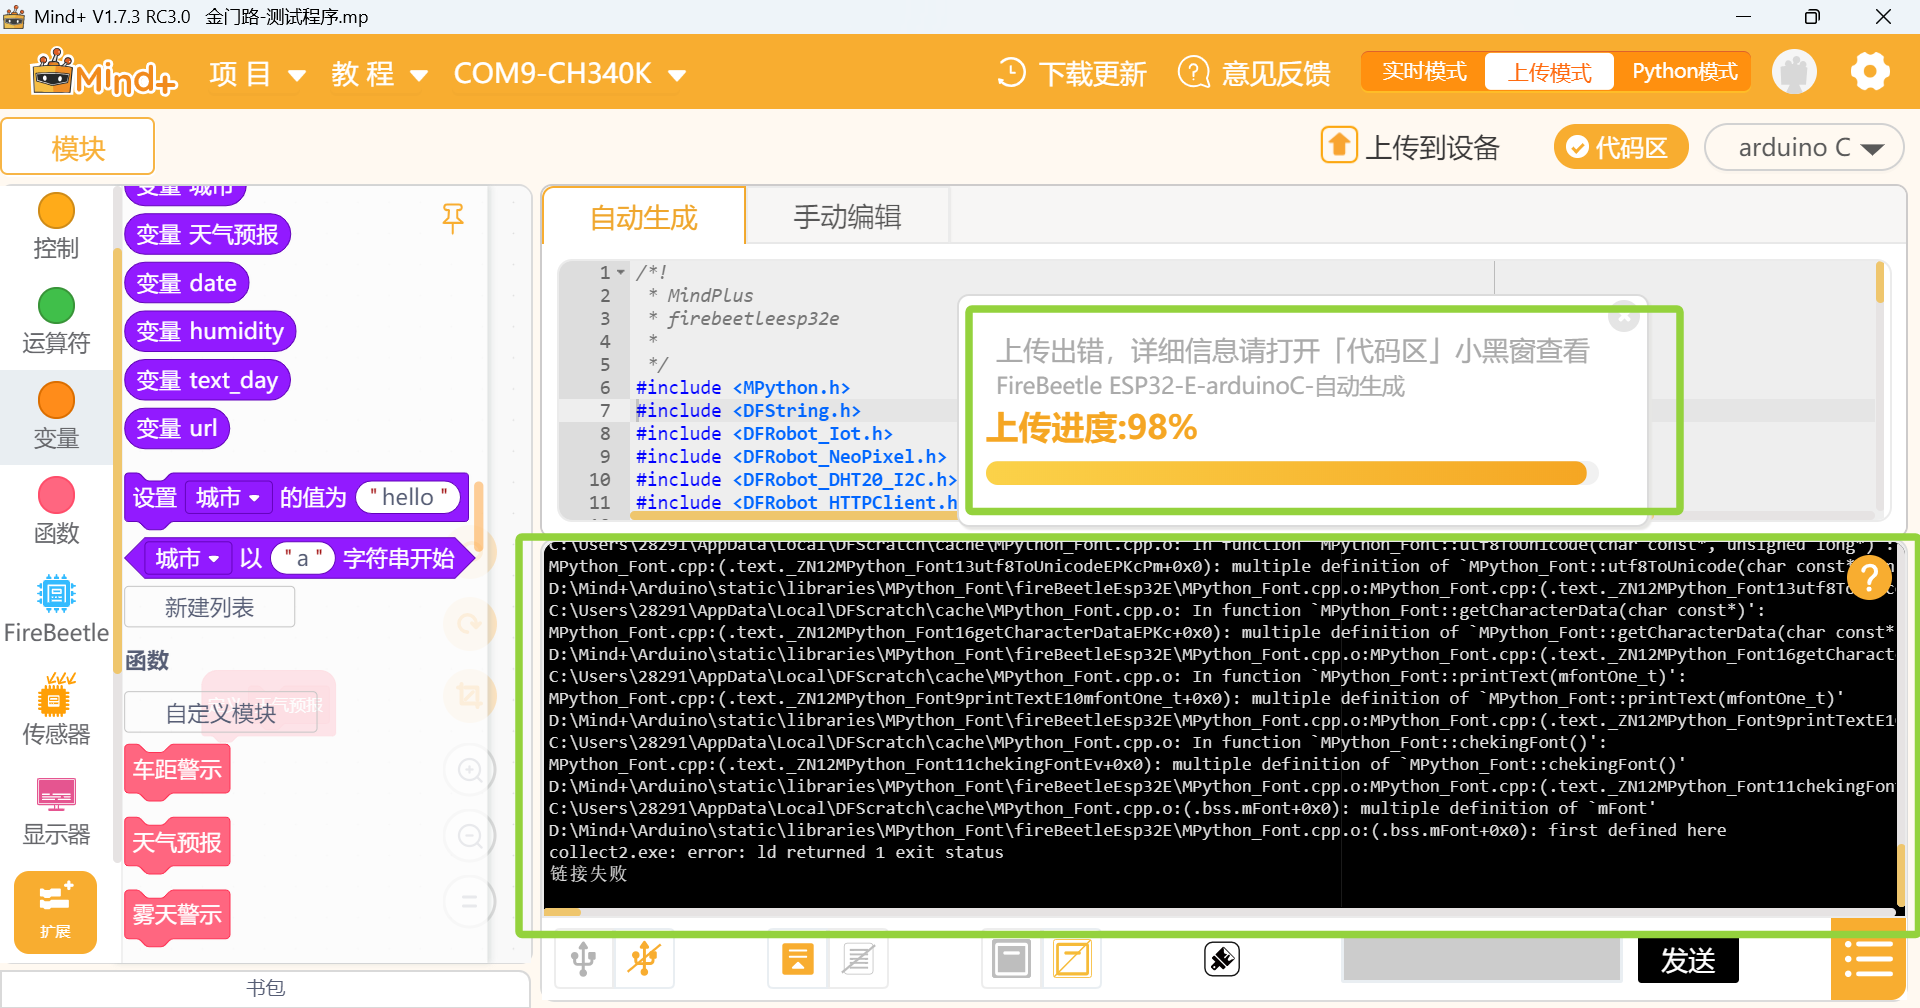Click the upload progress bar at 98%

1292,473
